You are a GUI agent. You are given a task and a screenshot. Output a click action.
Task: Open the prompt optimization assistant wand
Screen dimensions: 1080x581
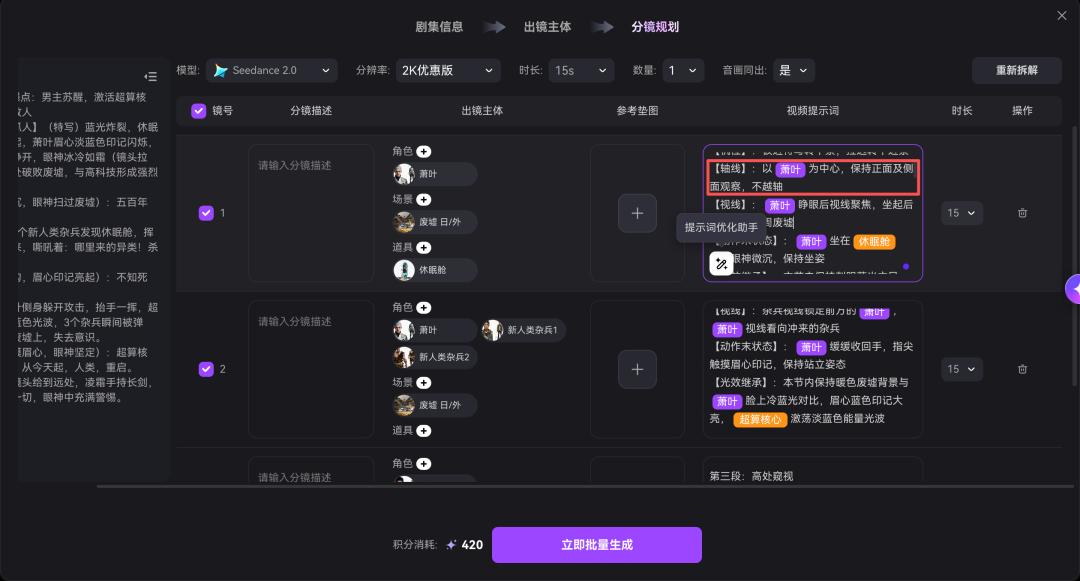click(x=721, y=264)
